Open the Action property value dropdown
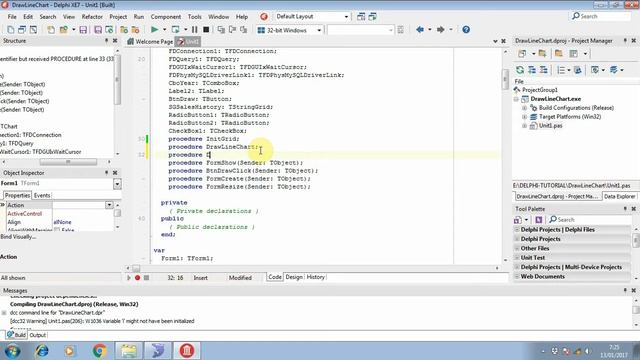The width and height of the screenshot is (640, 360). [x=109, y=205]
